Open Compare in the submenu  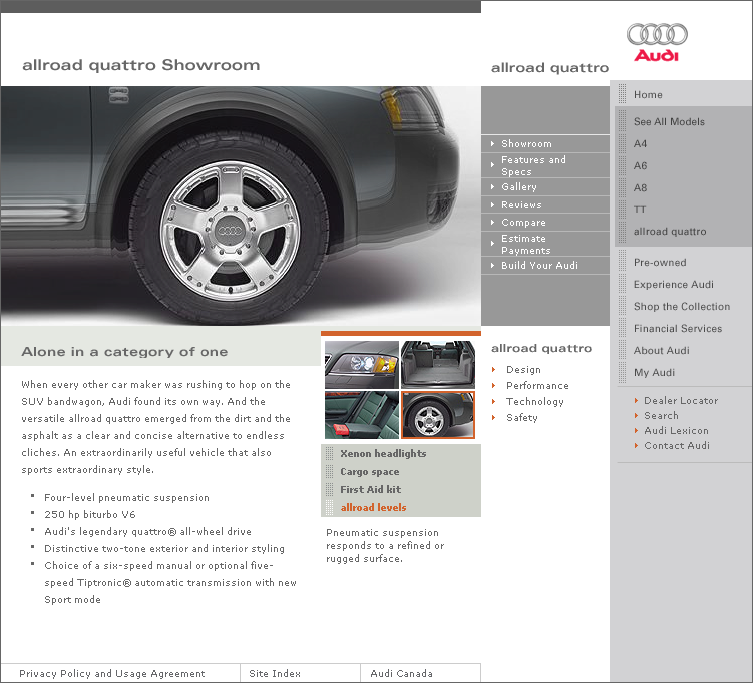point(523,223)
